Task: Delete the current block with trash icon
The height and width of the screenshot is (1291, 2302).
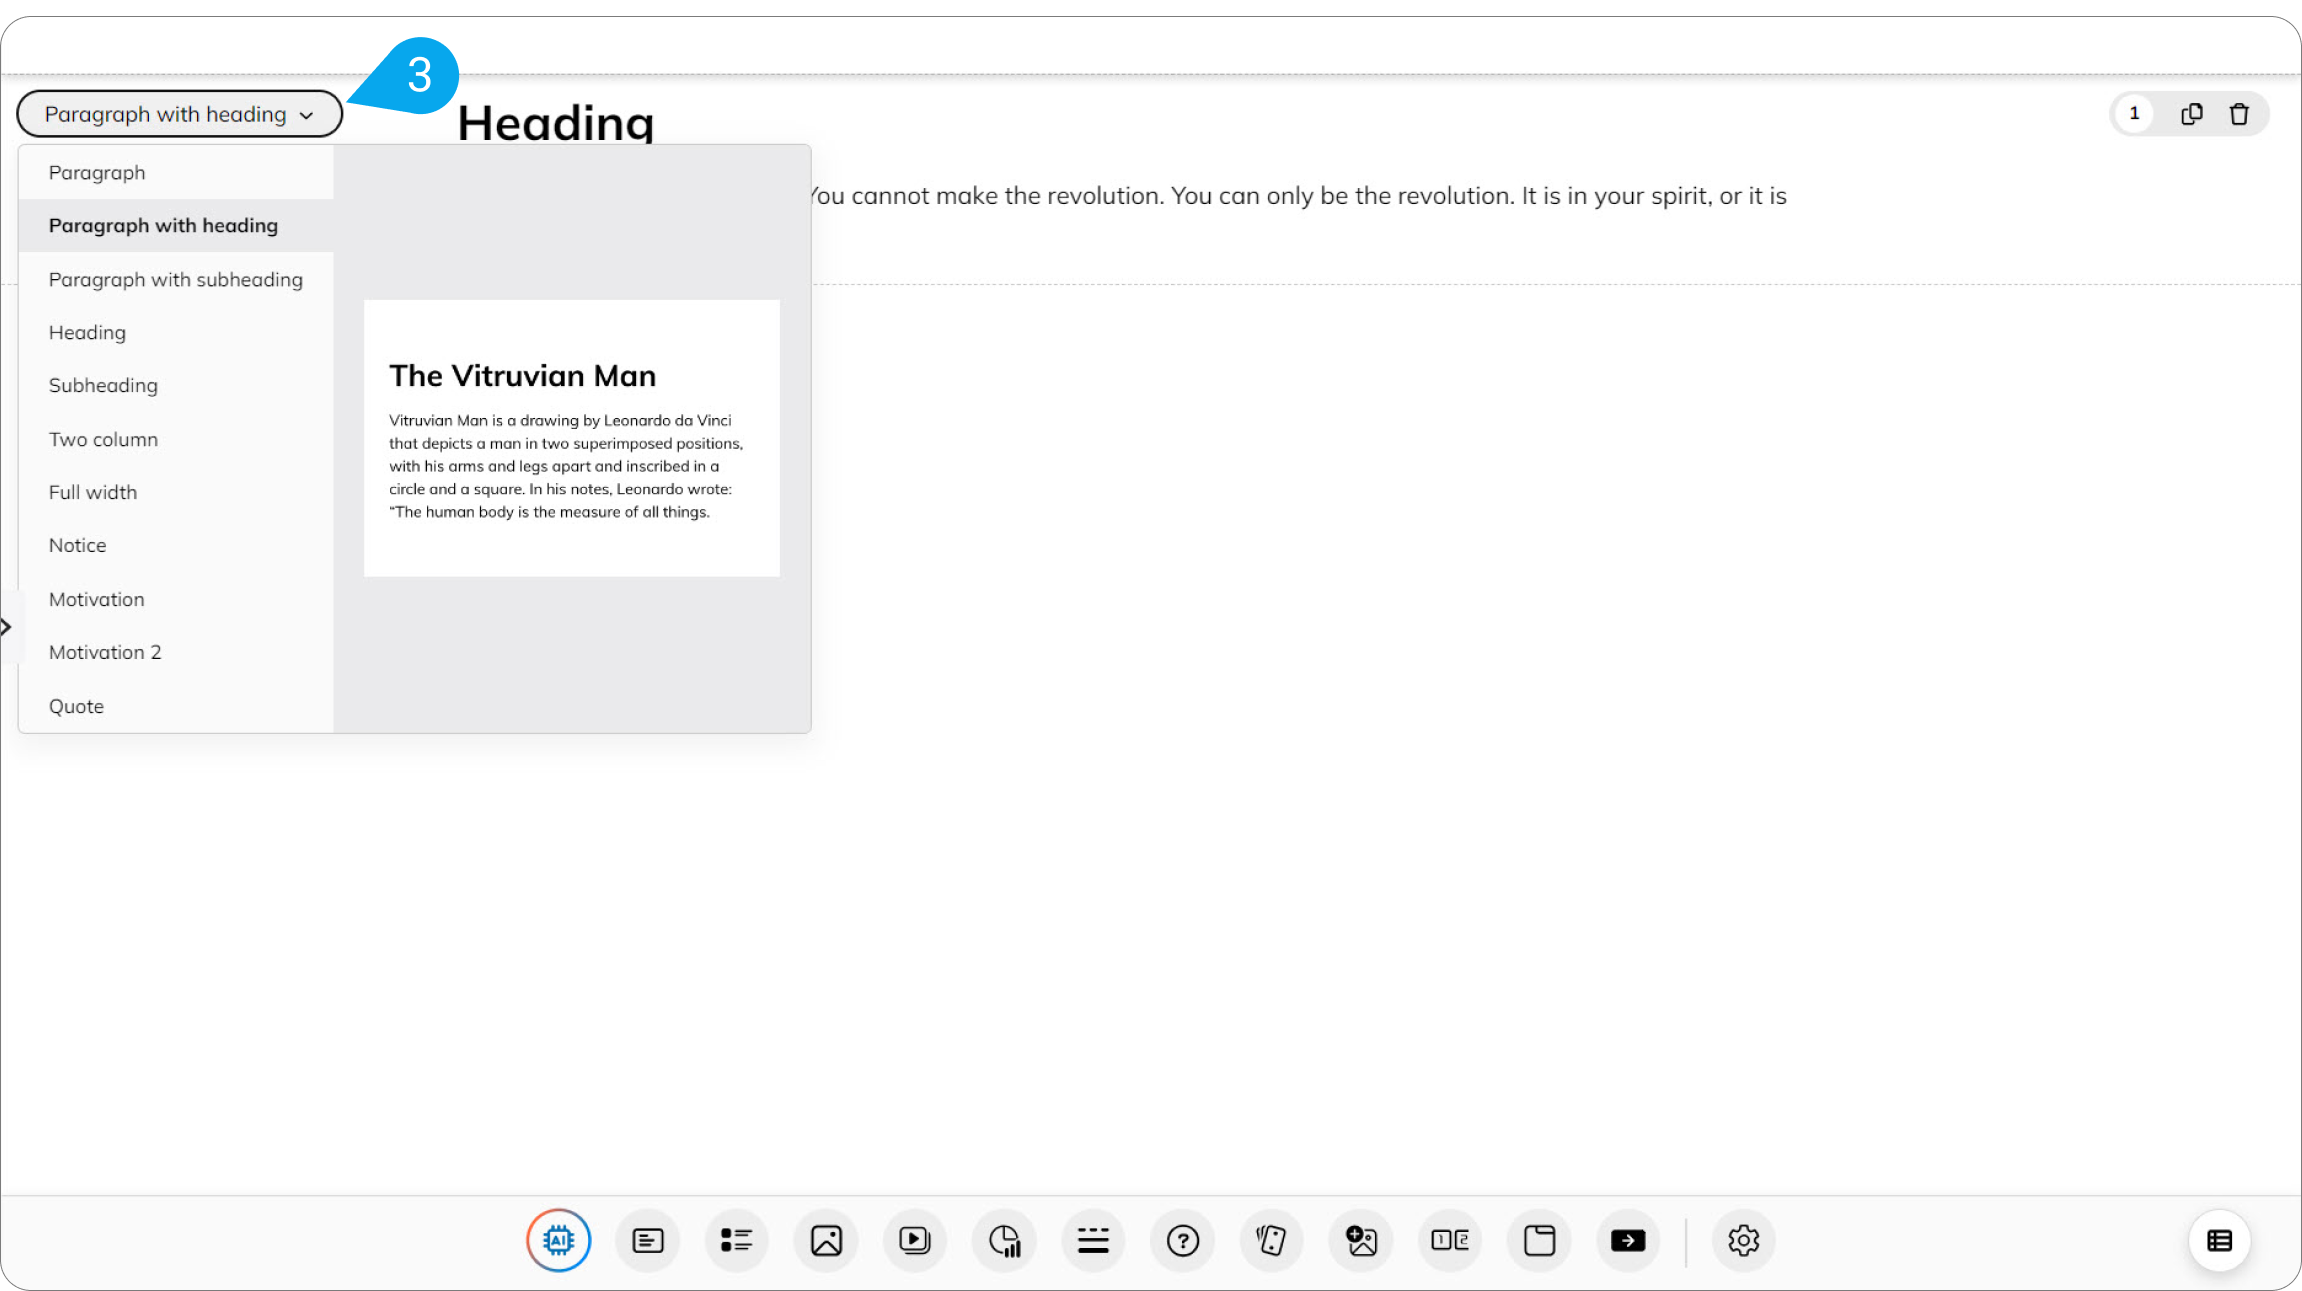Action: click(x=2240, y=114)
